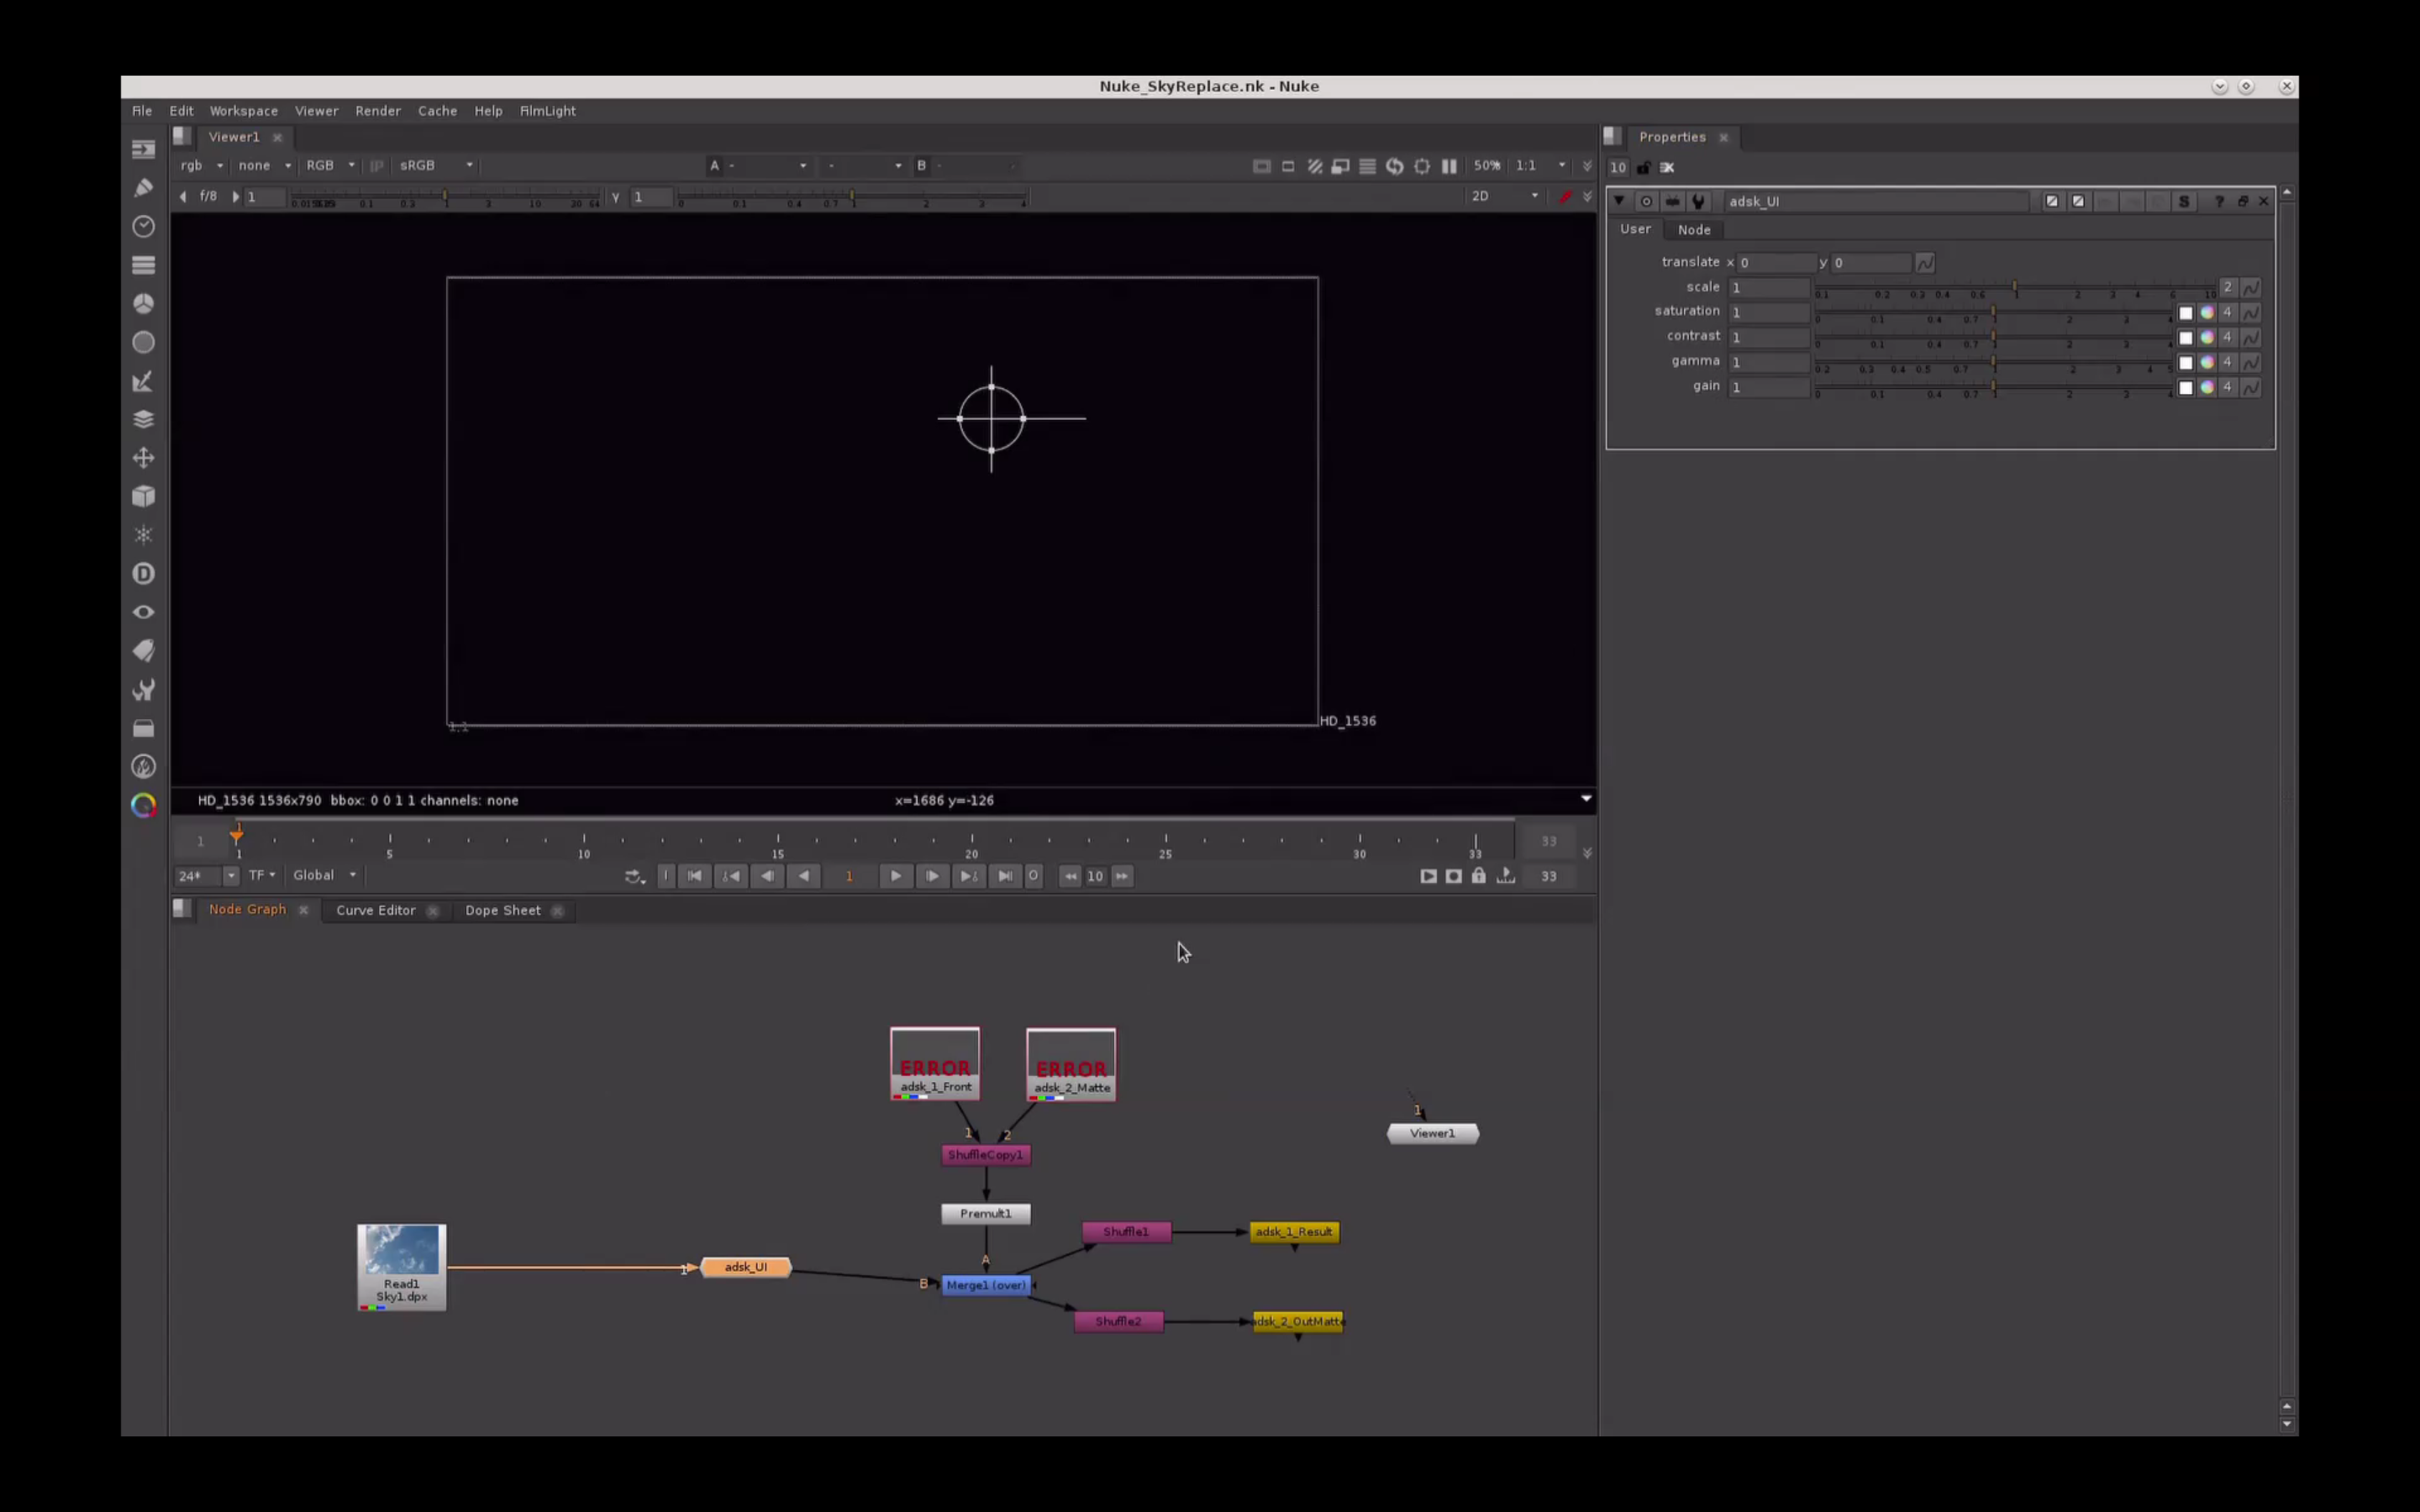This screenshot has height=1512, width=2420.
Task: Select the Transform nodes icon in toolbar
Action: click(x=143, y=458)
